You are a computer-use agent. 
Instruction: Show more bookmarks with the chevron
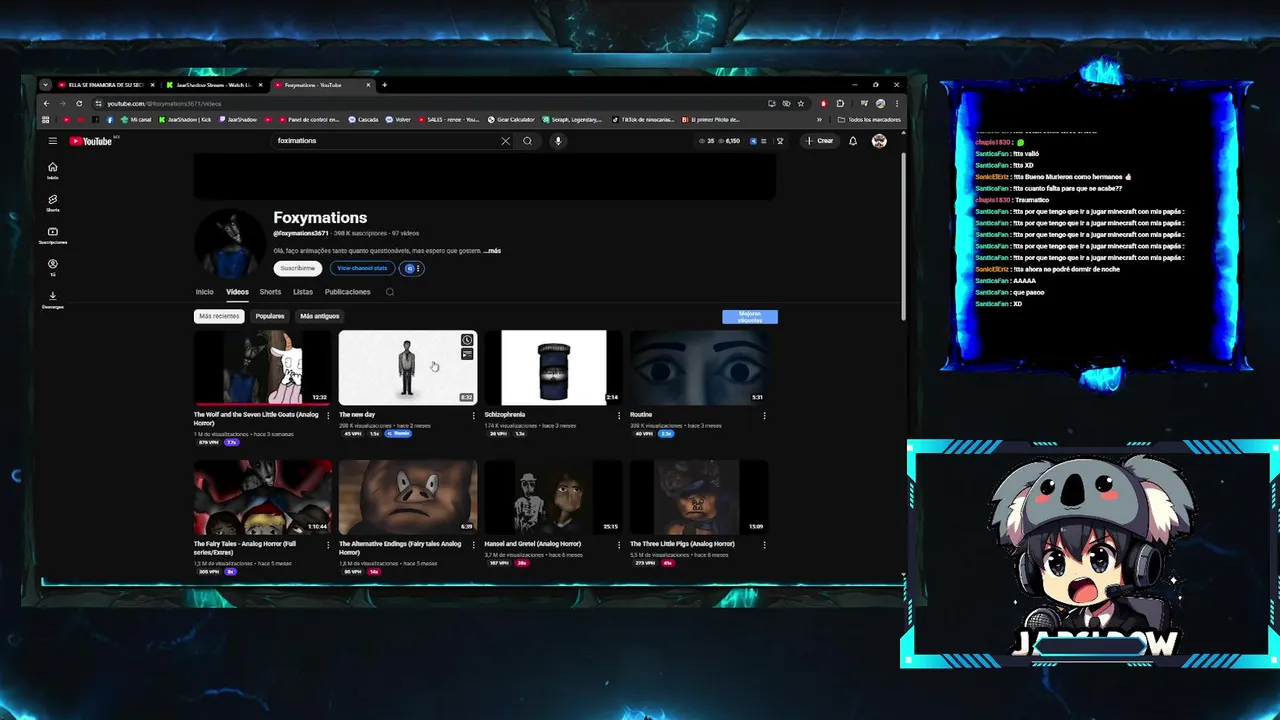click(x=820, y=119)
